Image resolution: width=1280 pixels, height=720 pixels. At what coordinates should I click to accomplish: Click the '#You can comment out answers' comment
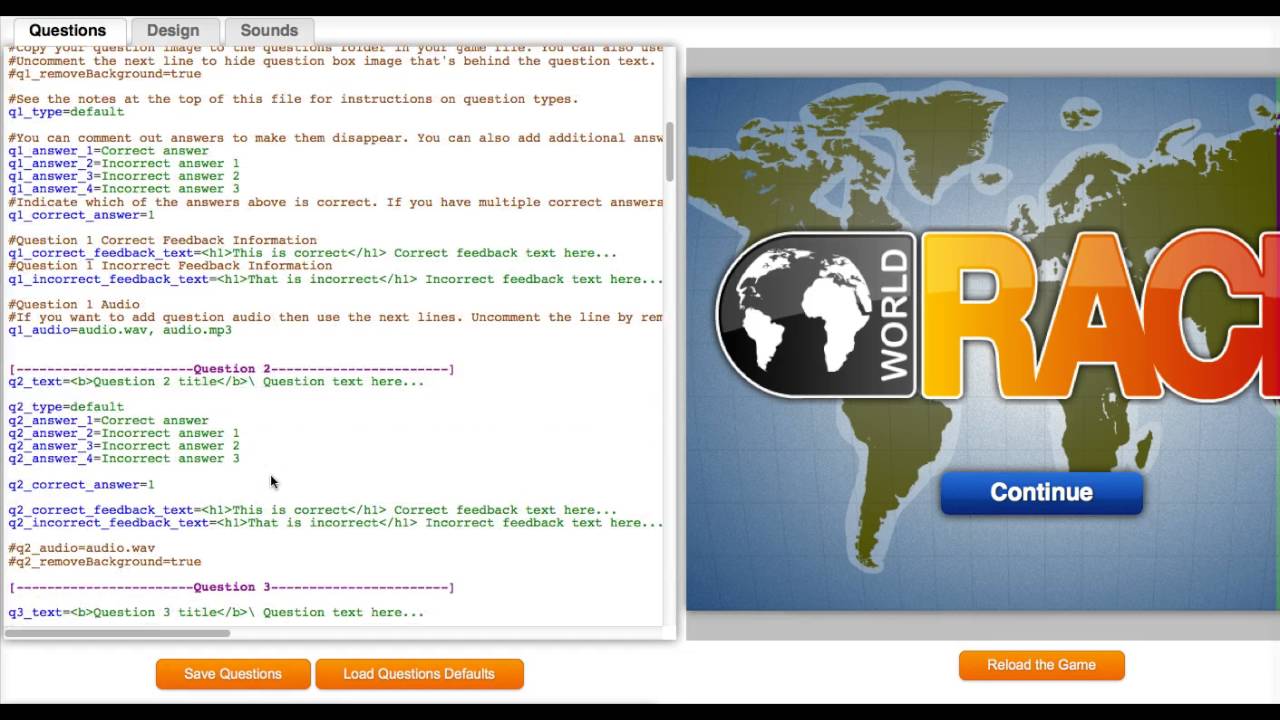336,138
